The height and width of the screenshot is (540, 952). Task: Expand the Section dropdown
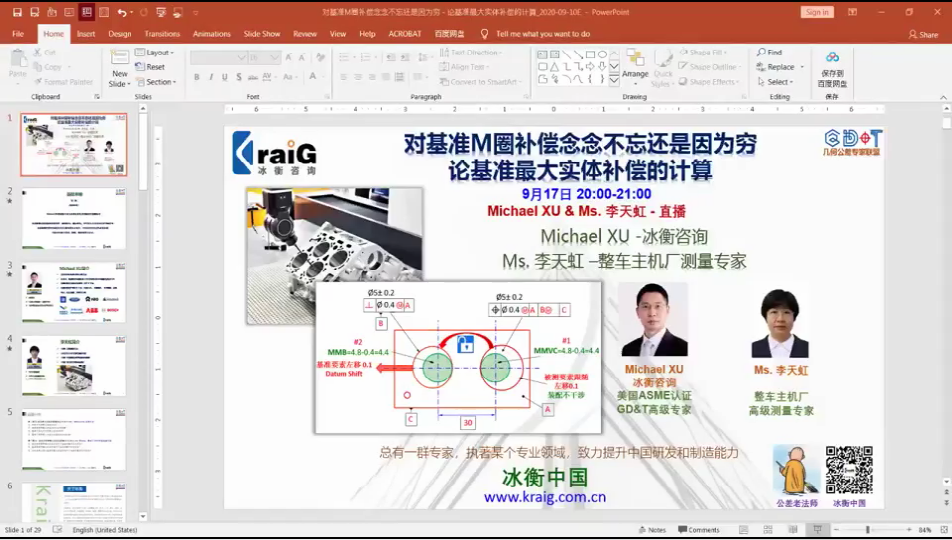[156, 81]
